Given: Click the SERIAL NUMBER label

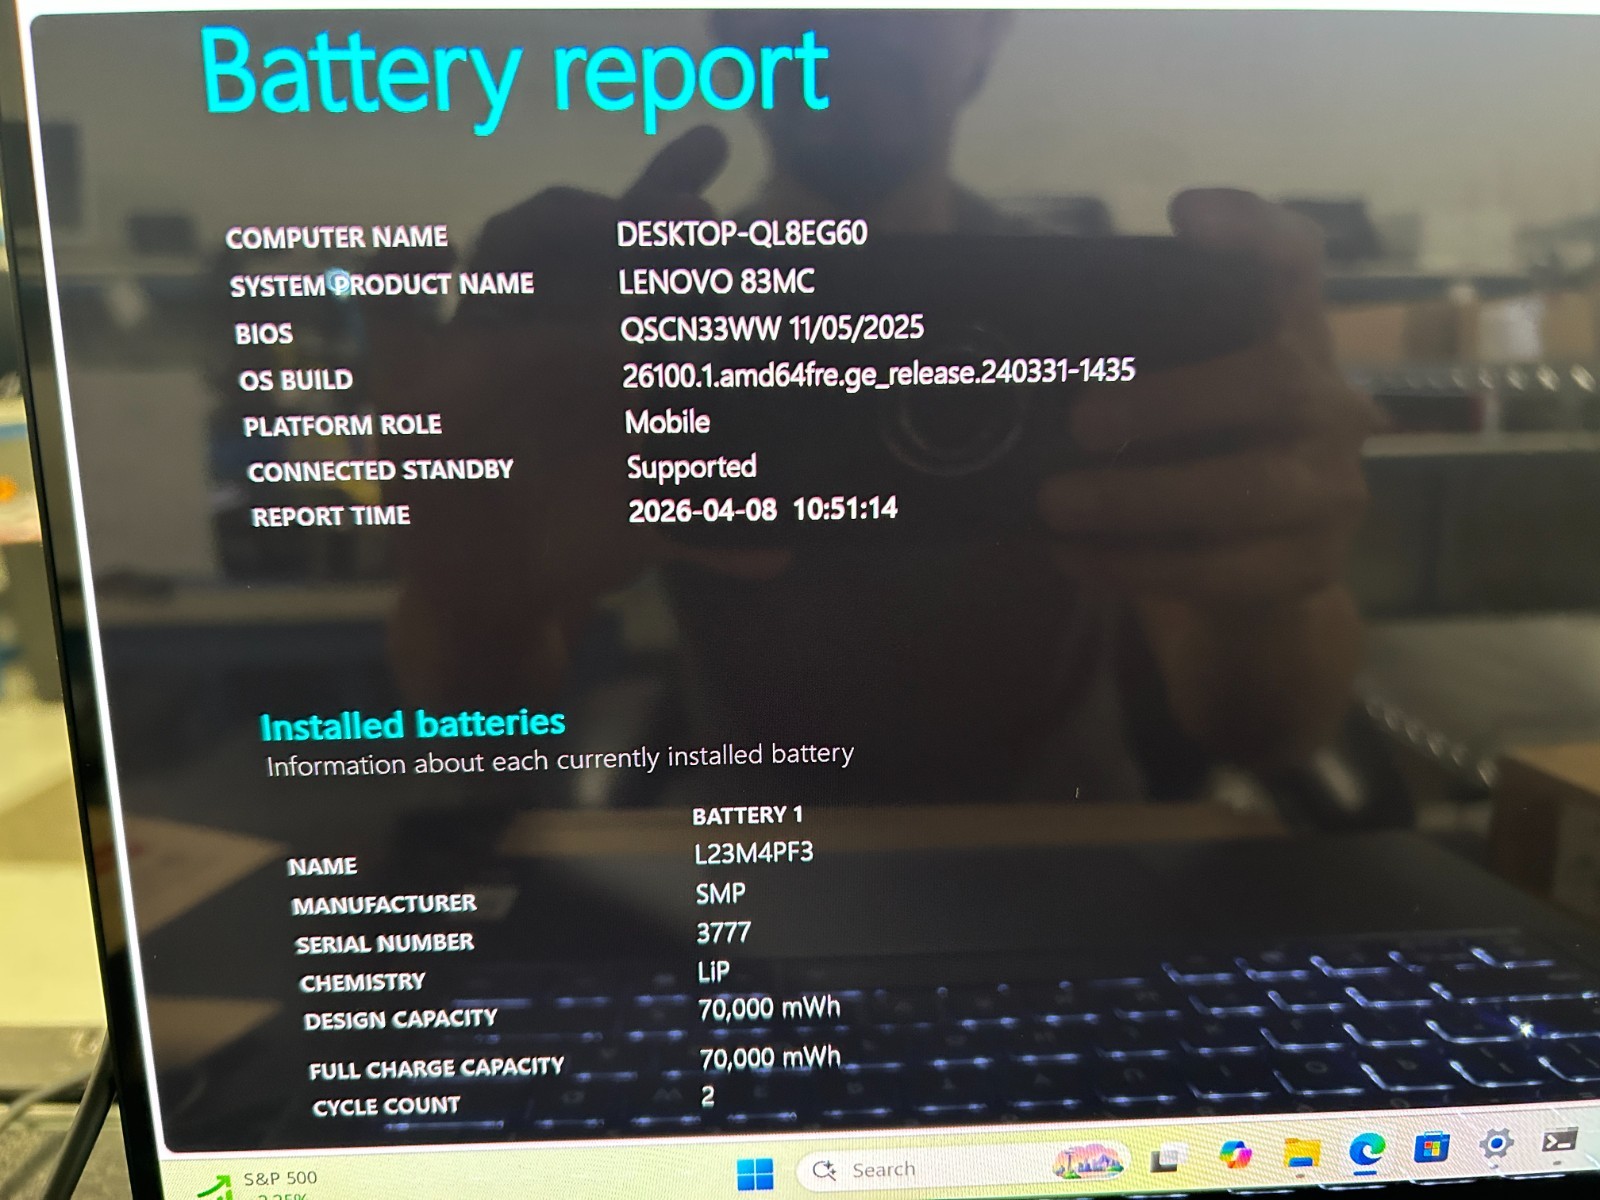Looking at the screenshot, I should point(384,943).
